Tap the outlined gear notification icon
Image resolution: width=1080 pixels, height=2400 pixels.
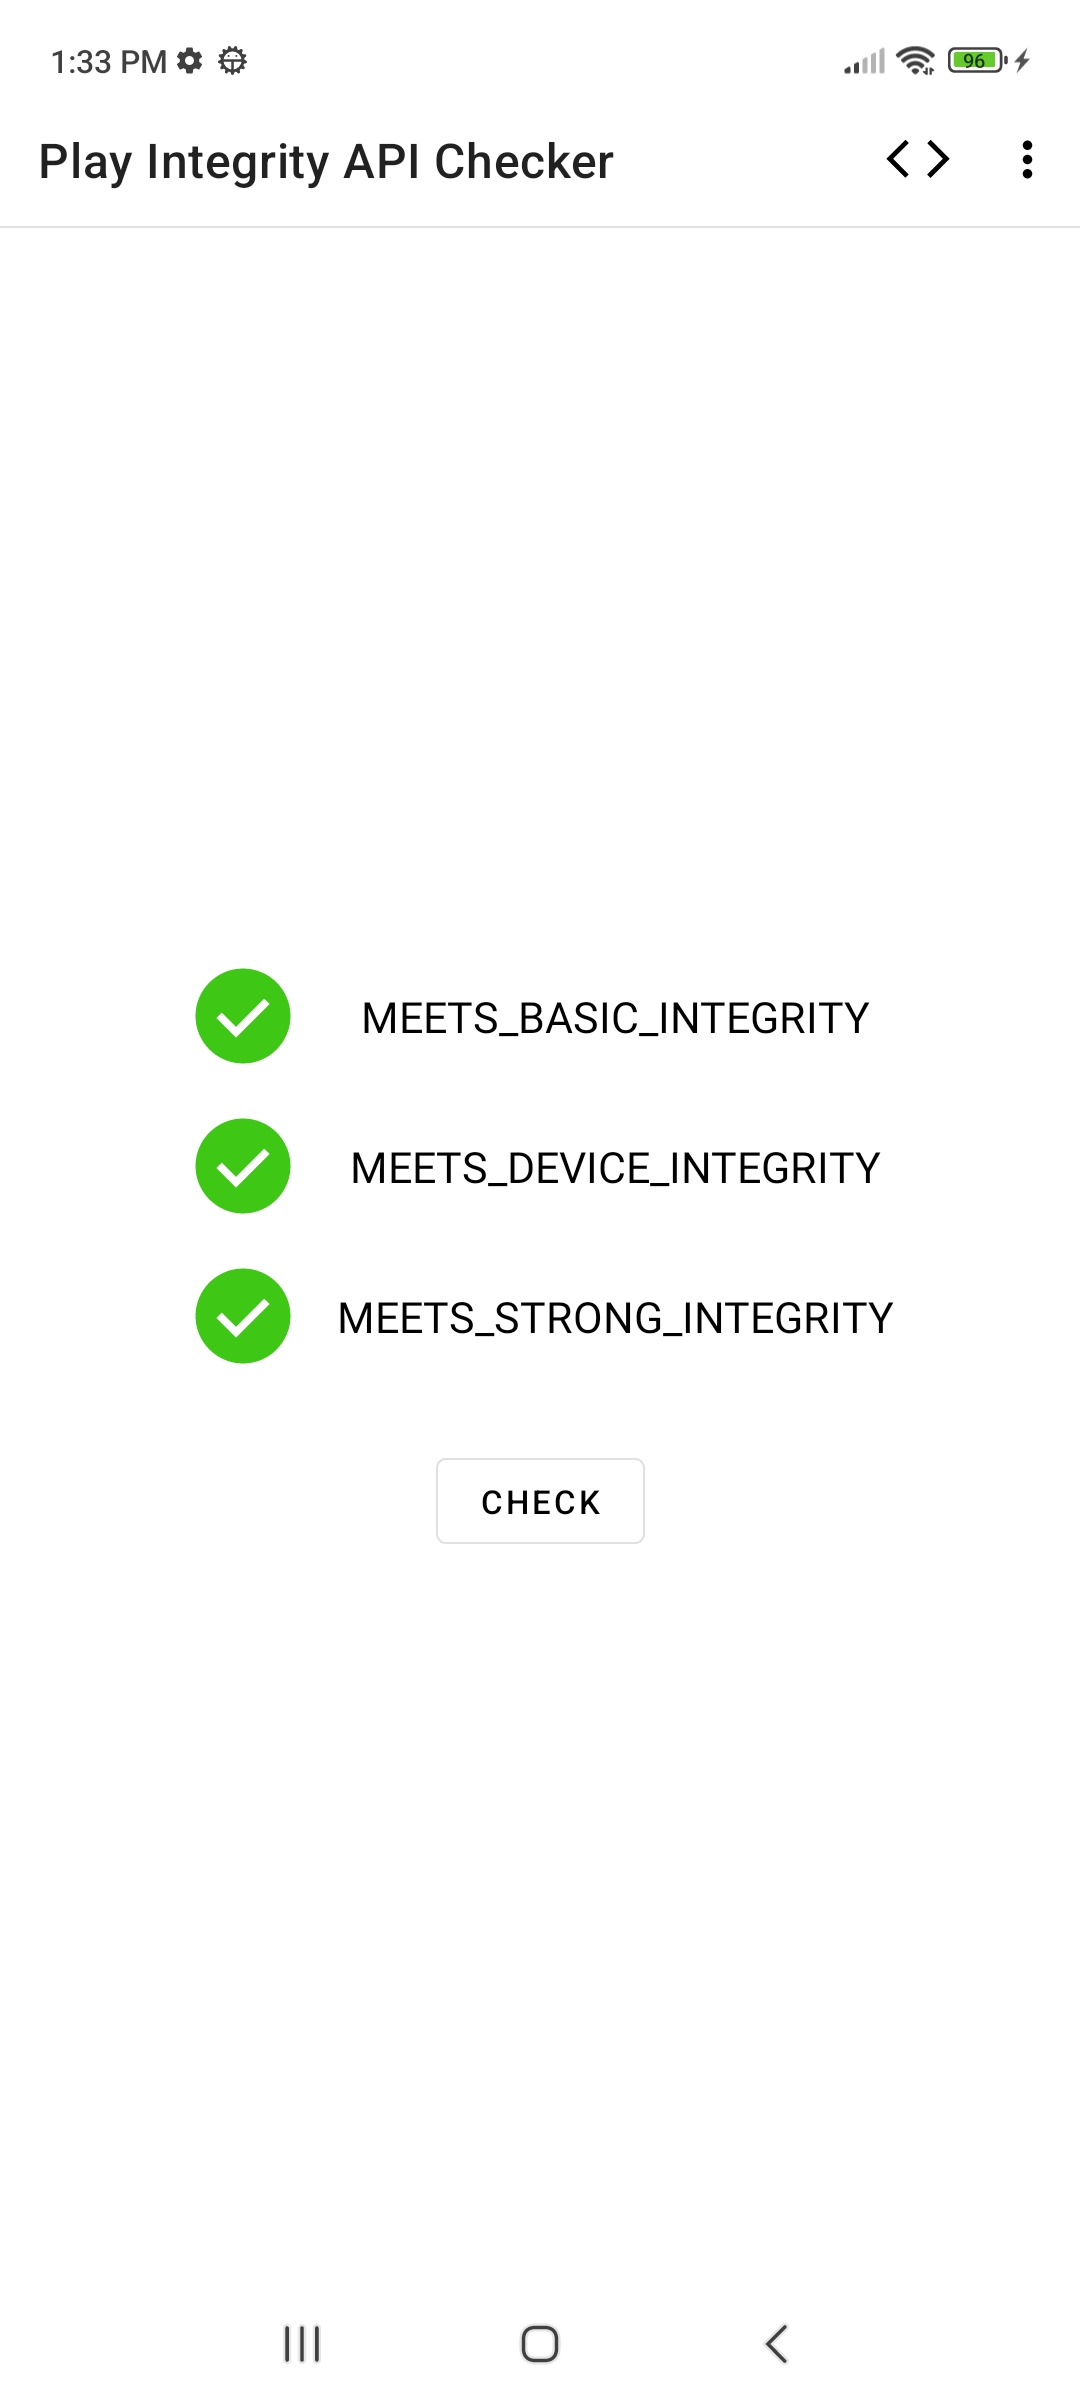[x=232, y=61]
